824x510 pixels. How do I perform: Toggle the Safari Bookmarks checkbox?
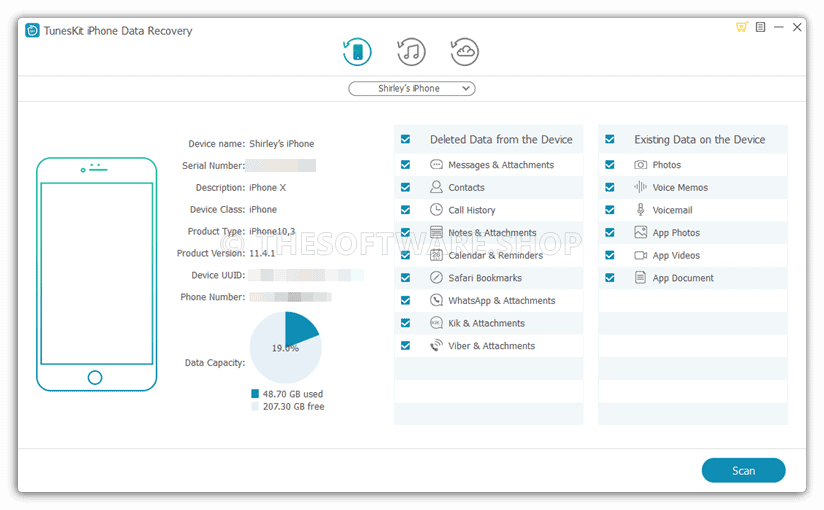(405, 278)
